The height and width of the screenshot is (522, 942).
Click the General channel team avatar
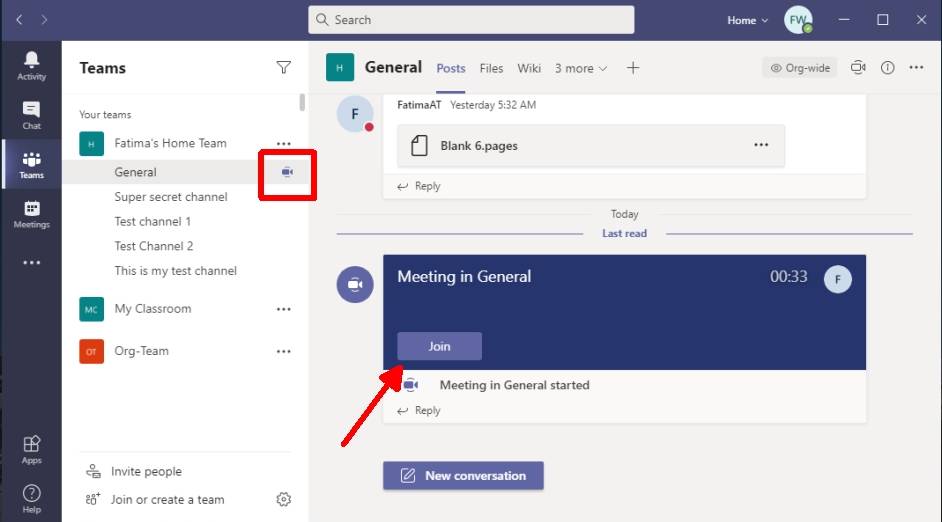coord(340,67)
